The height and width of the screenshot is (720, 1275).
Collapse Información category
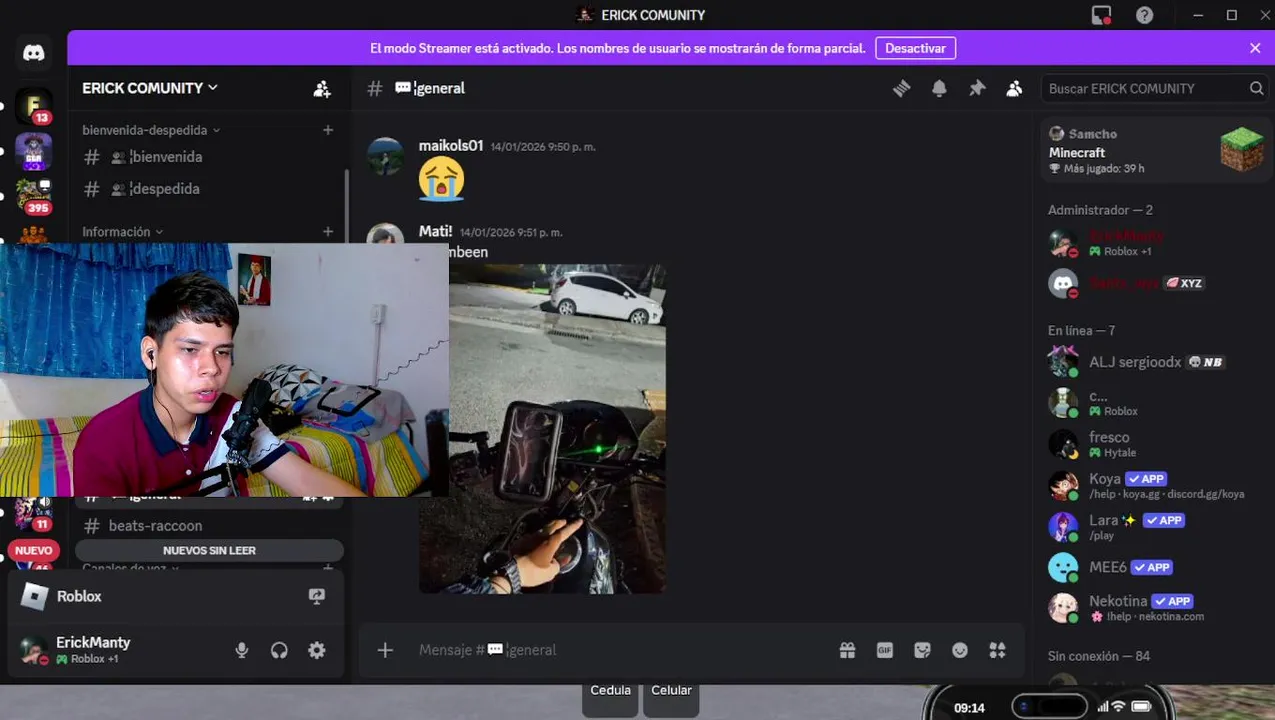[x=122, y=232]
